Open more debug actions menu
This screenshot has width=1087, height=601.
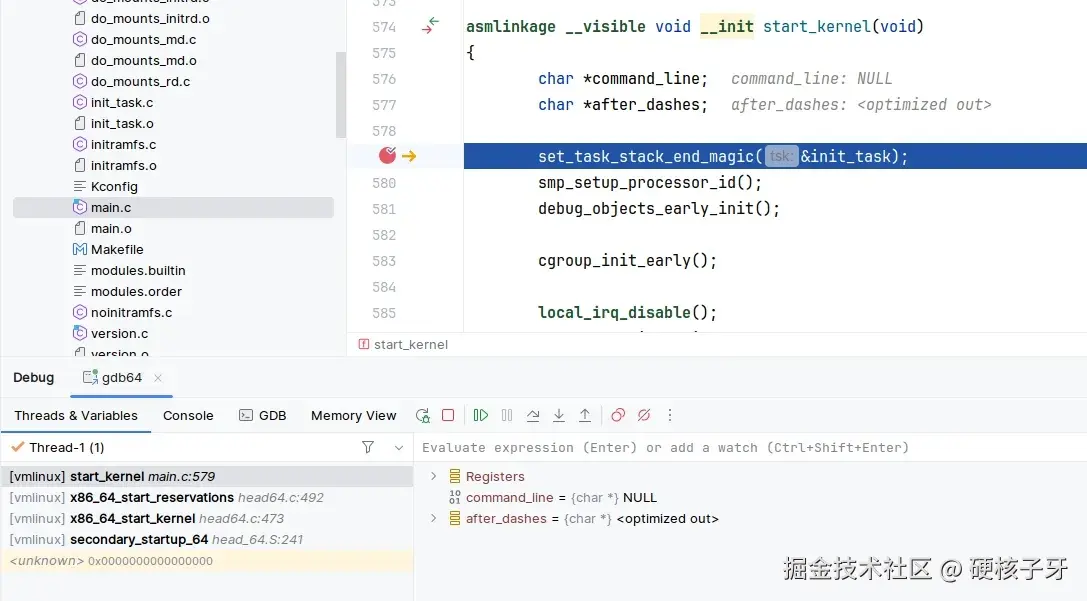(x=670, y=415)
